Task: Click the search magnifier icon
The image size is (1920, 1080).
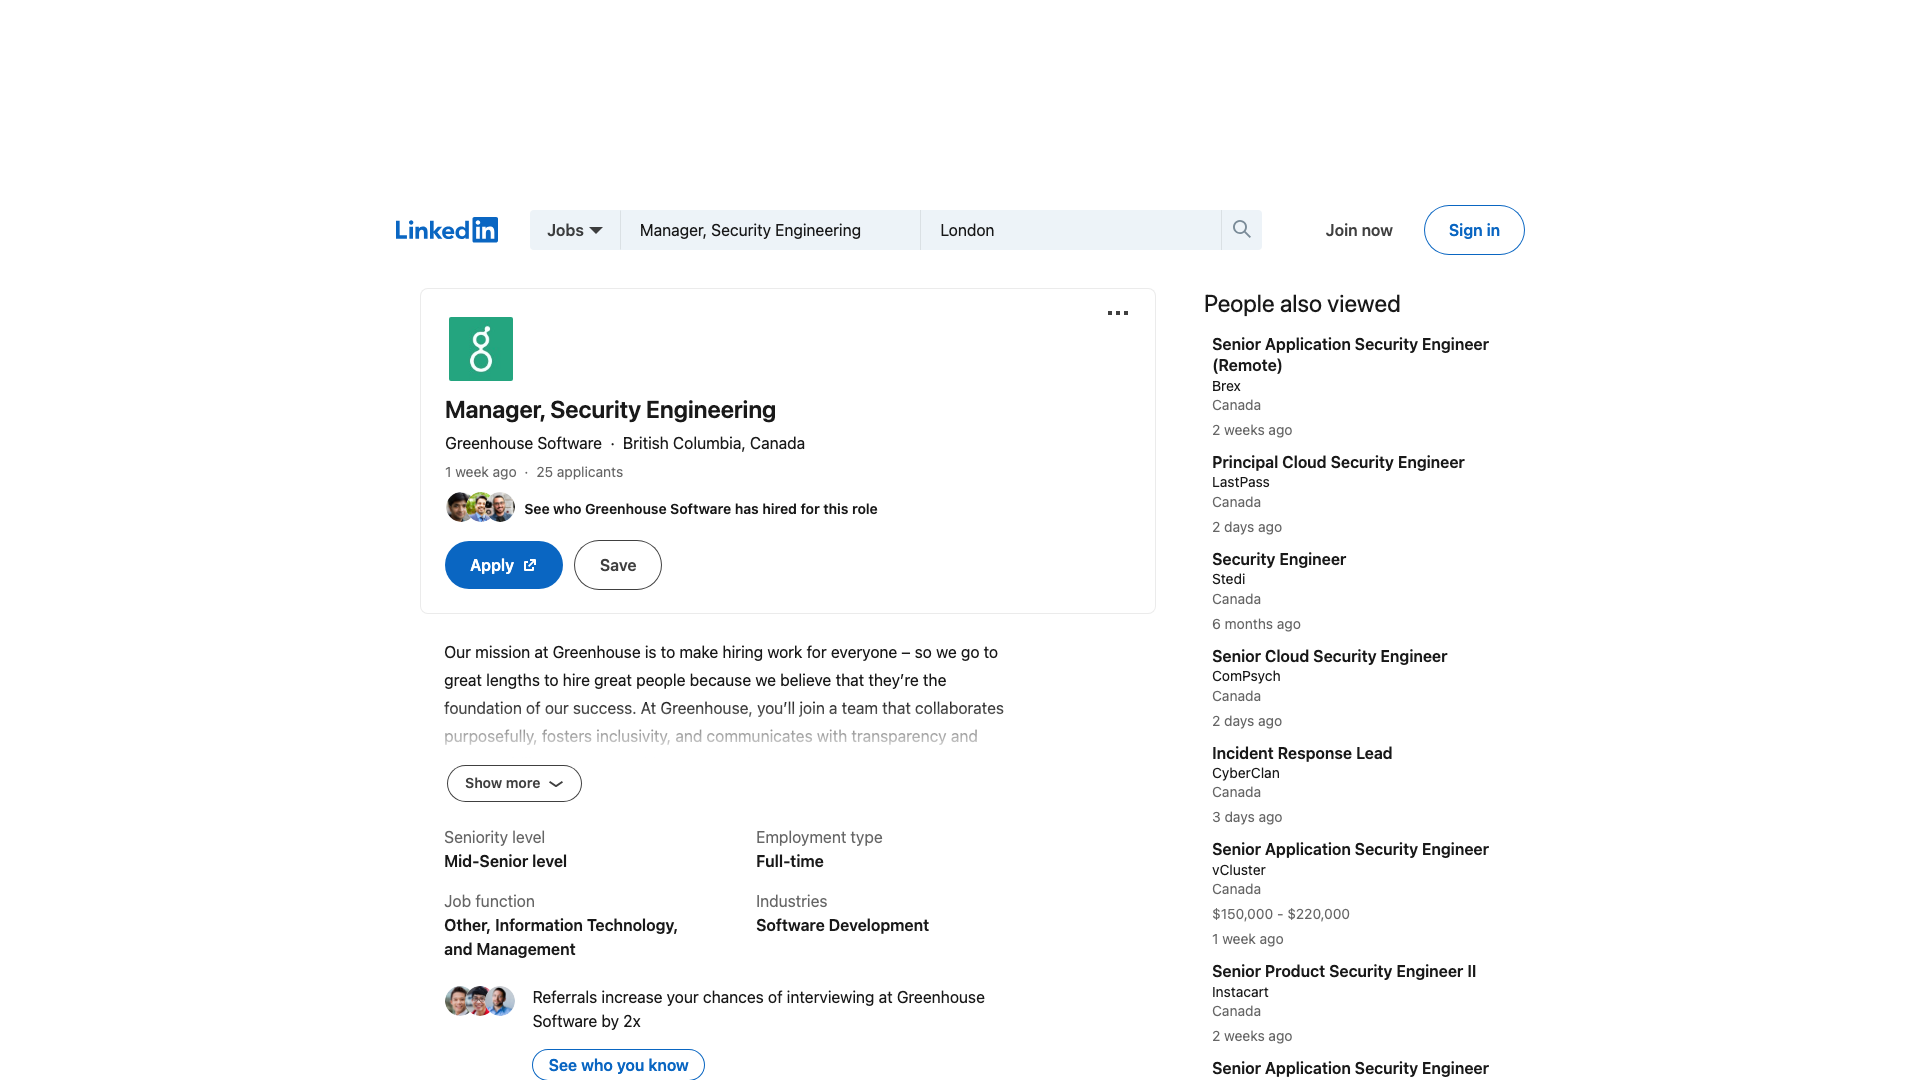Action: (1241, 230)
